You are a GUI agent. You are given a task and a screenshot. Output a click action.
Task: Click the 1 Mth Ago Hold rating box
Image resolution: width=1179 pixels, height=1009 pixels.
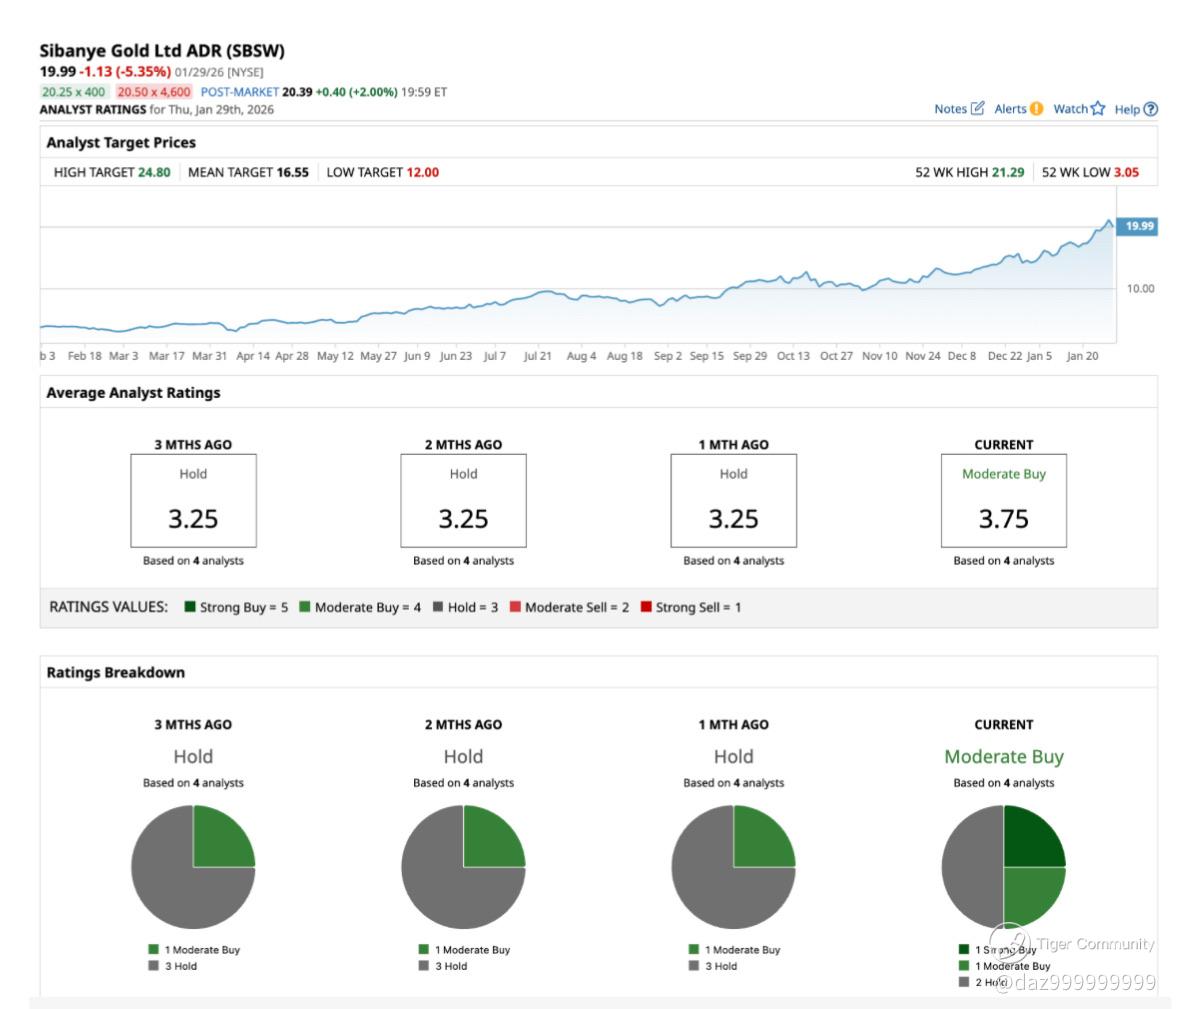[x=733, y=500]
